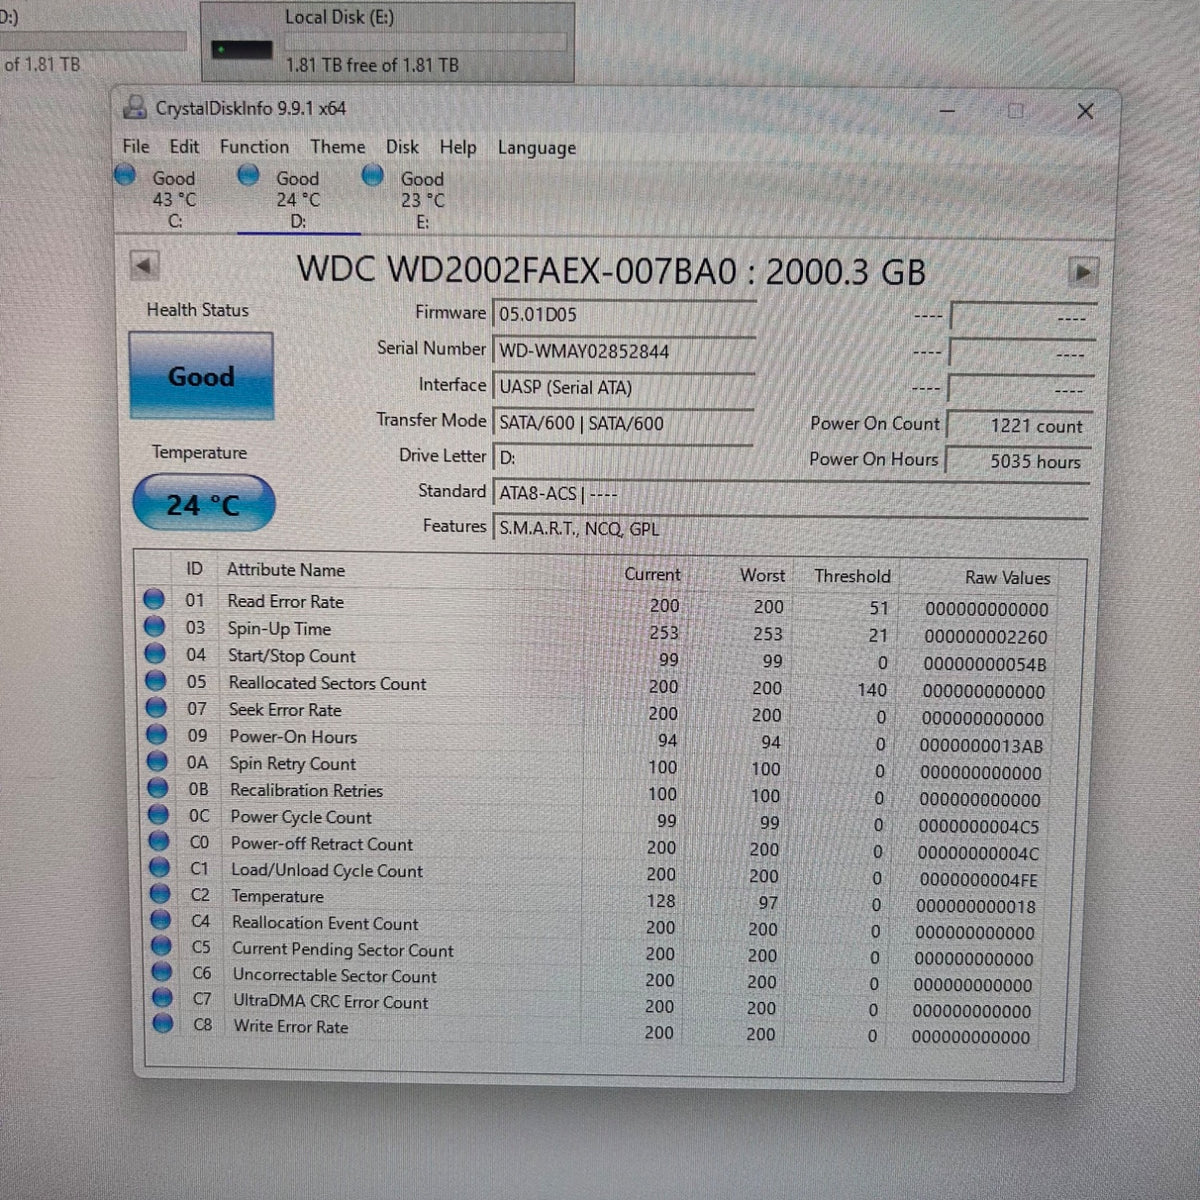
Task: Click status icon for Uncorrectable Sector Count
Action: [x=161, y=971]
